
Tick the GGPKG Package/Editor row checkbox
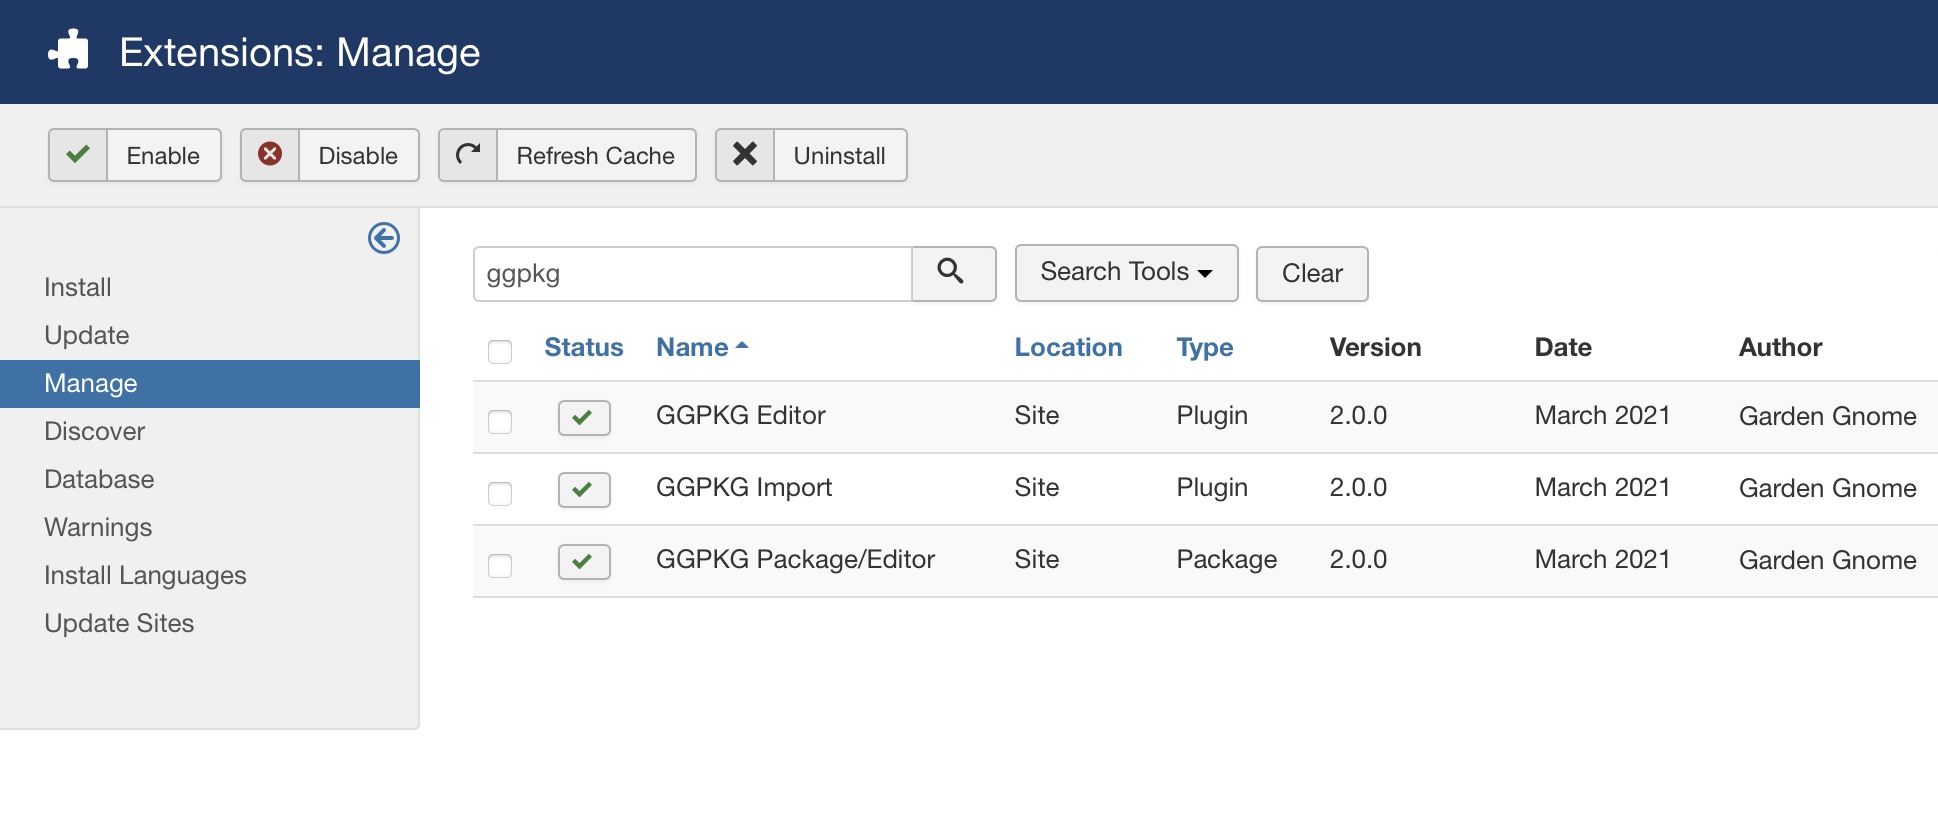(x=500, y=565)
